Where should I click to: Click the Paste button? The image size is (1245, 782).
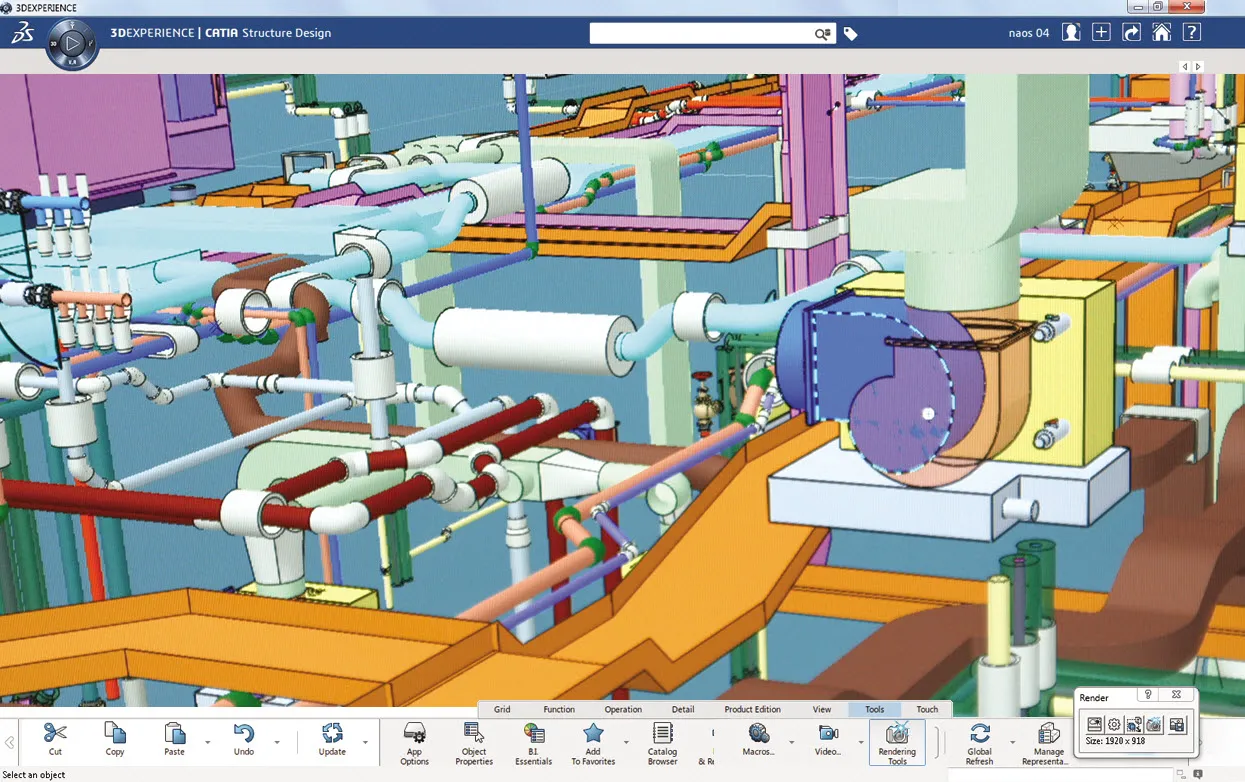coord(175,740)
